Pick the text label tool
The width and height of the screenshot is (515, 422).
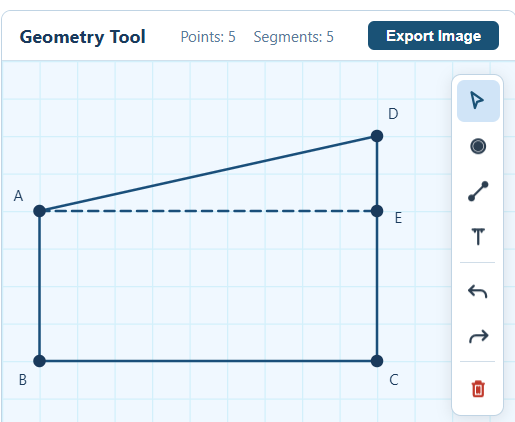pos(478,237)
